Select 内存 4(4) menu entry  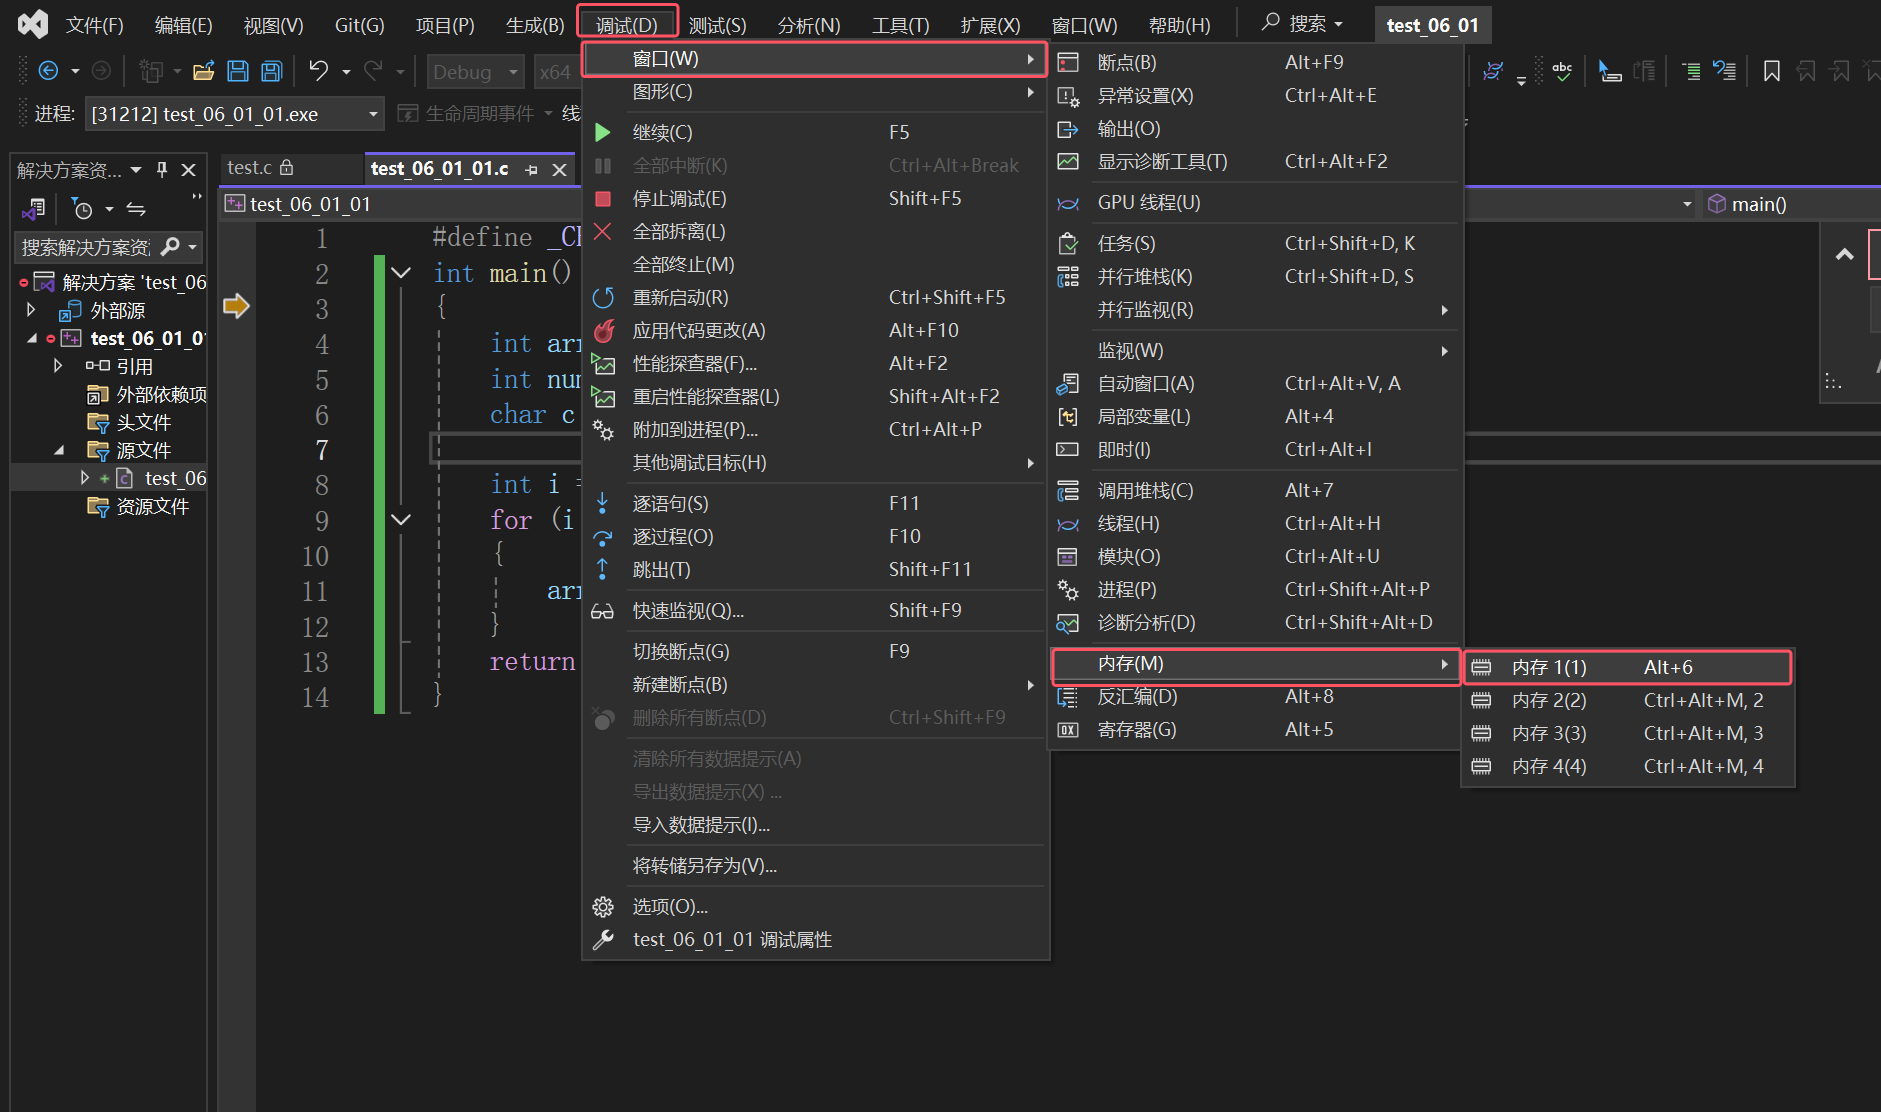[1628, 767]
